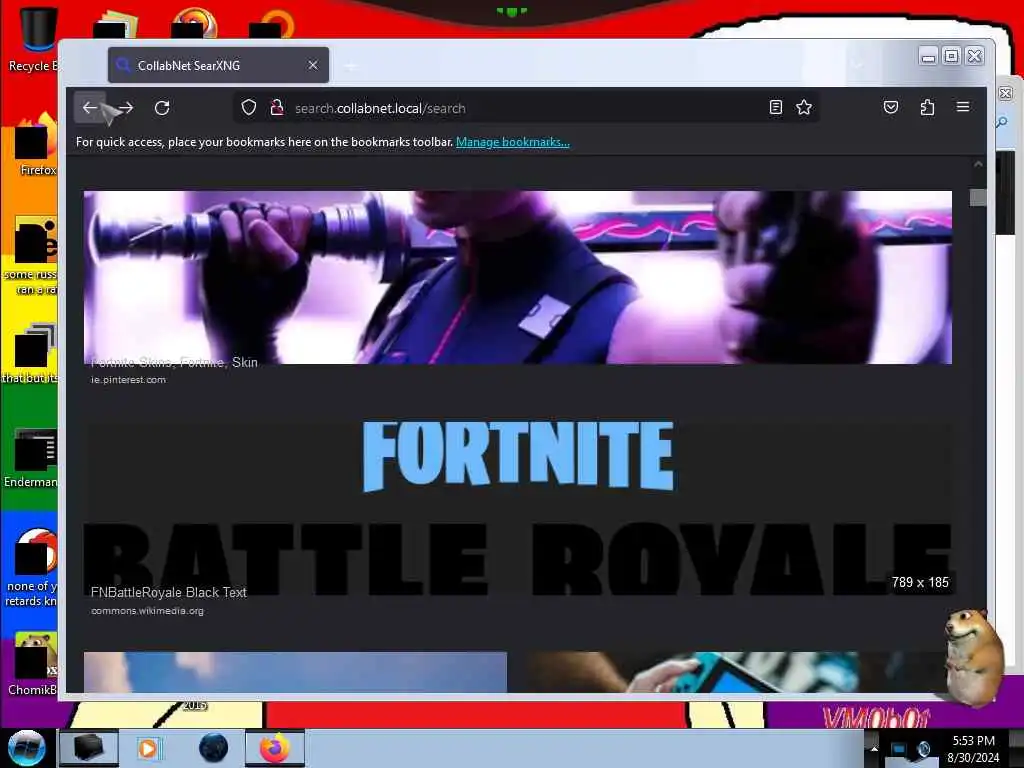Go back with the Firefox back arrow
This screenshot has width=1024, height=768.
(89, 108)
